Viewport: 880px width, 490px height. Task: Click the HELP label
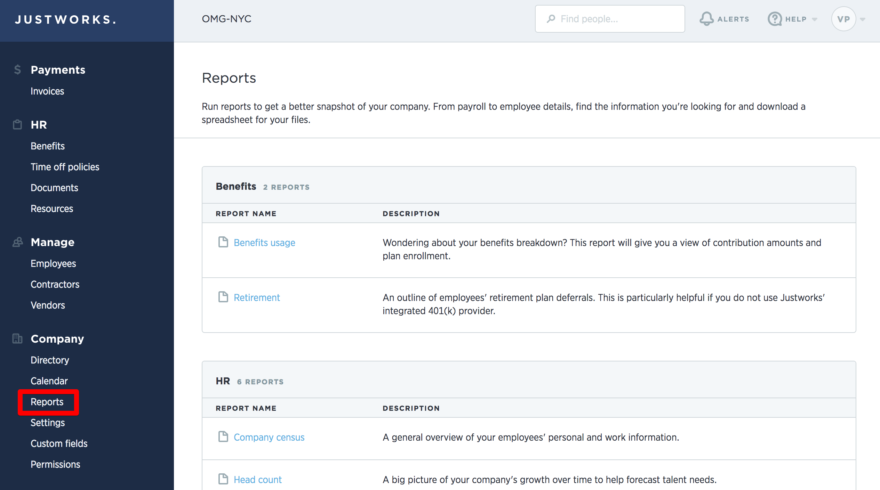[x=796, y=19]
